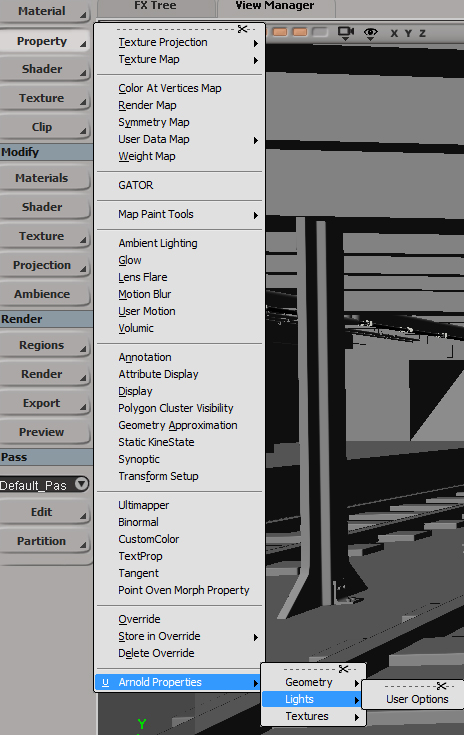
Task: Select the Z axis view letter
Action: pos(422,33)
